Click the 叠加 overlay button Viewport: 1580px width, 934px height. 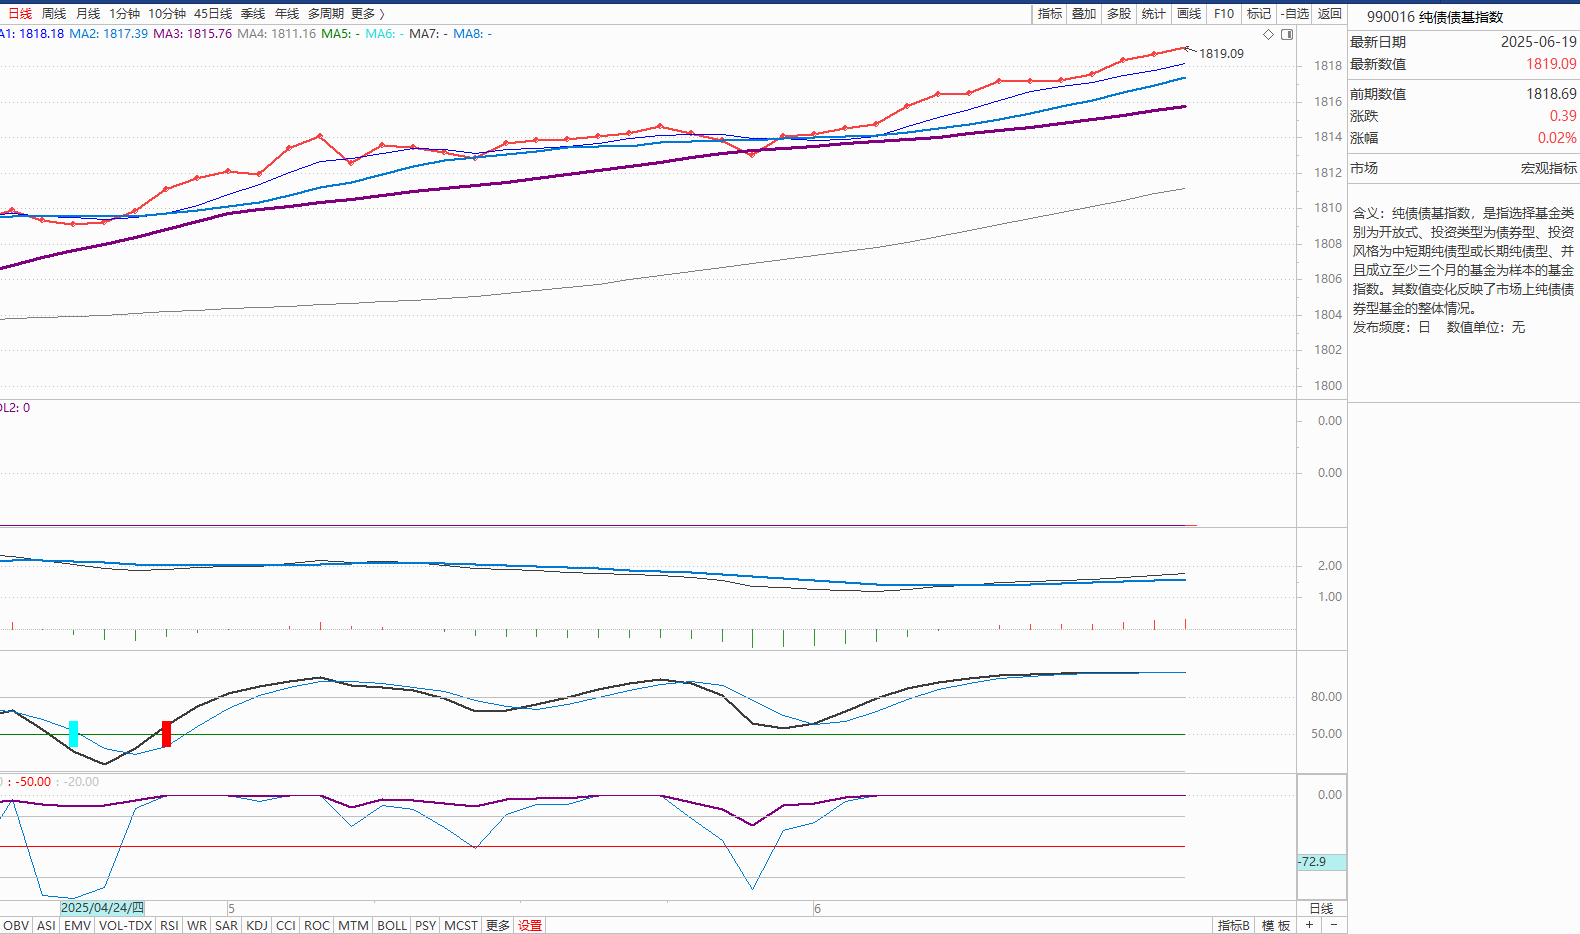[1084, 14]
